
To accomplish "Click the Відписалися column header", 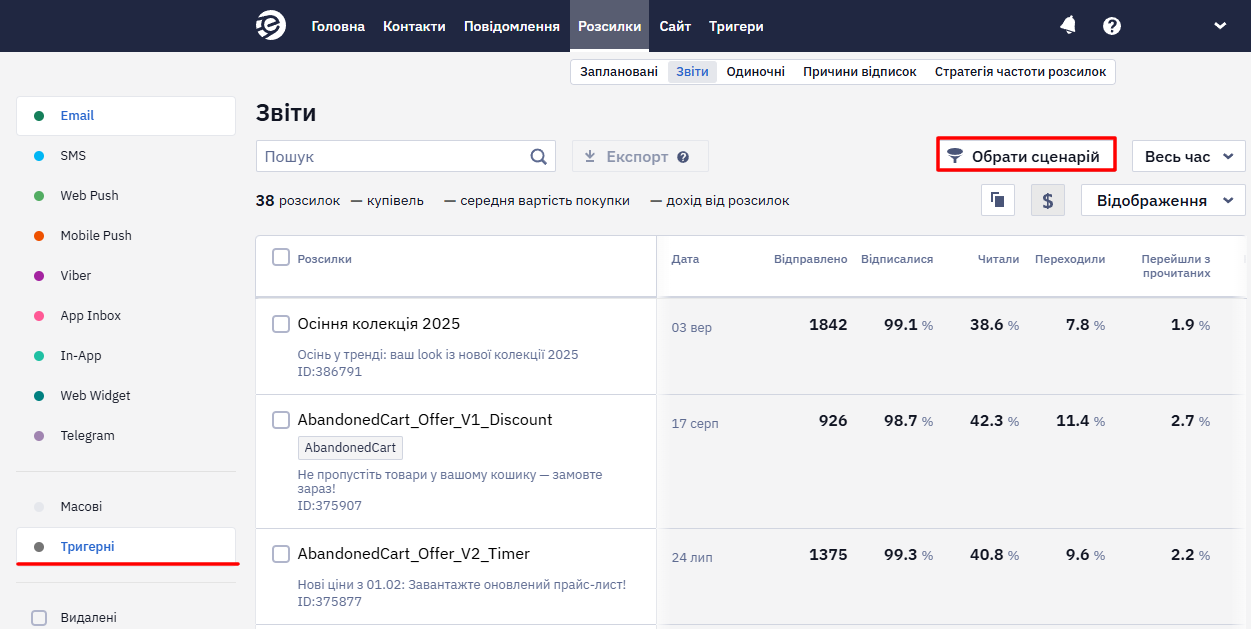I will pos(897,259).
